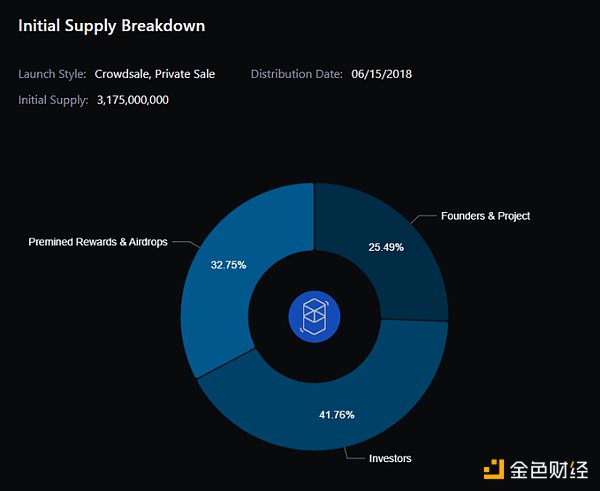This screenshot has height=491, width=600.
Task: Click the 'Launch Style:' field label
Action: [52, 74]
